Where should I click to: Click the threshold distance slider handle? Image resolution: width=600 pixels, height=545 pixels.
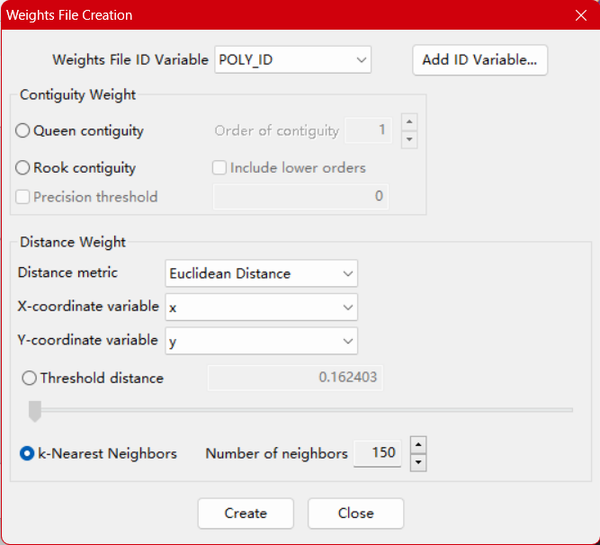35,410
